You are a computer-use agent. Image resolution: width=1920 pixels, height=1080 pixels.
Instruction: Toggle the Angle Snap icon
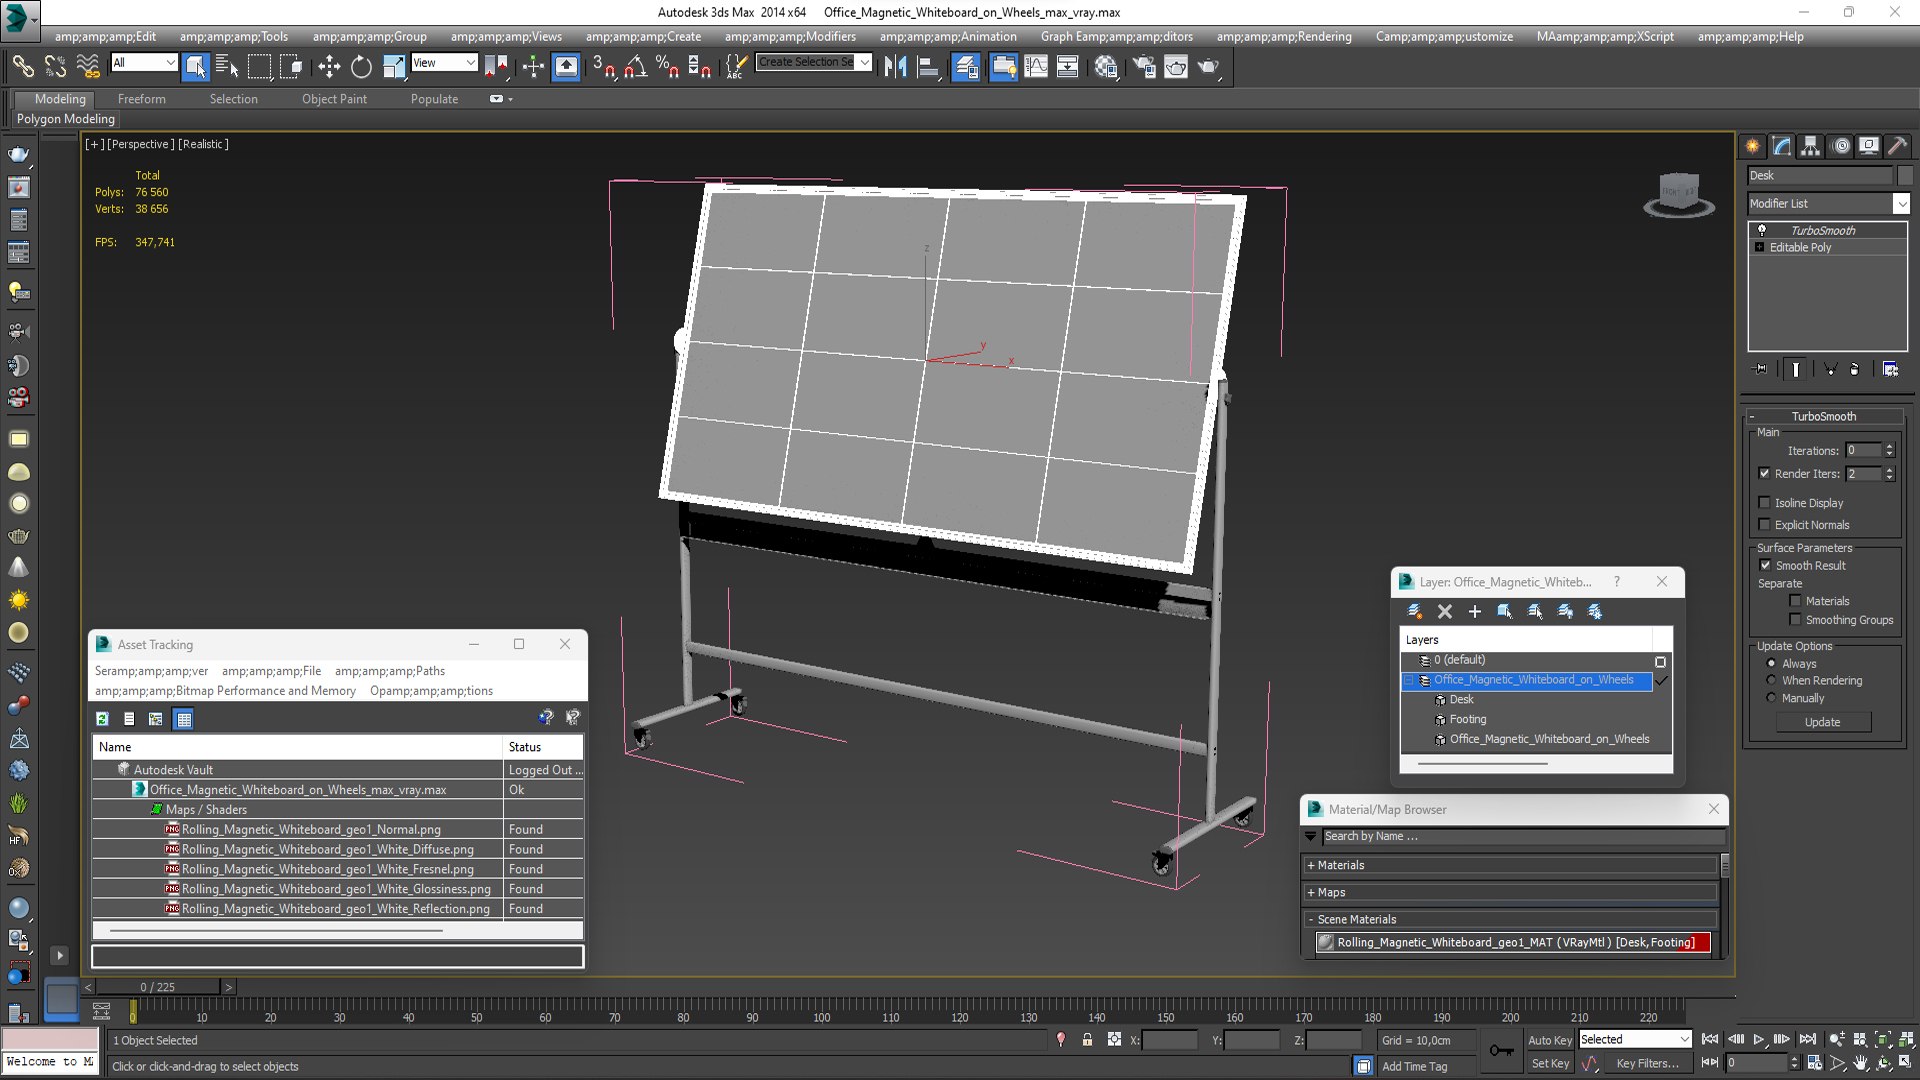[x=636, y=67]
